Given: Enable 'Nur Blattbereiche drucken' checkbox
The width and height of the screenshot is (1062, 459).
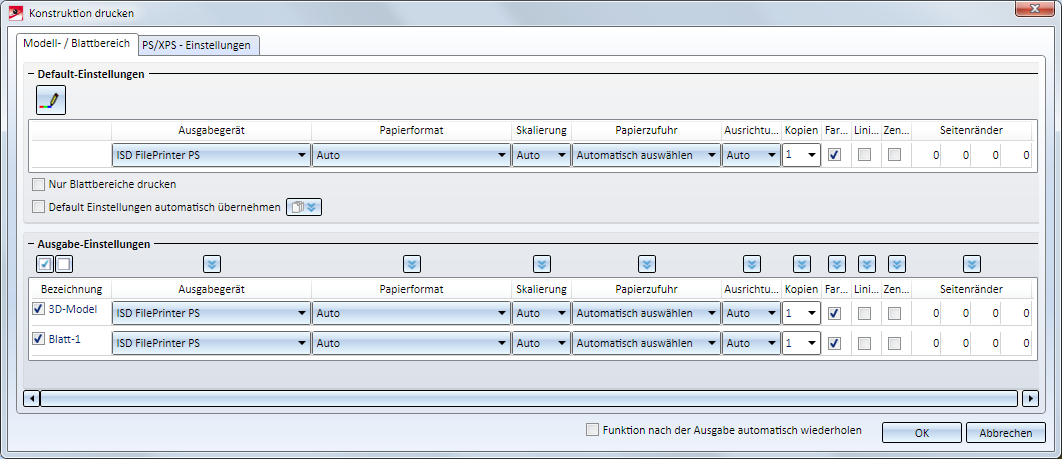Looking at the screenshot, I should click(39, 185).
